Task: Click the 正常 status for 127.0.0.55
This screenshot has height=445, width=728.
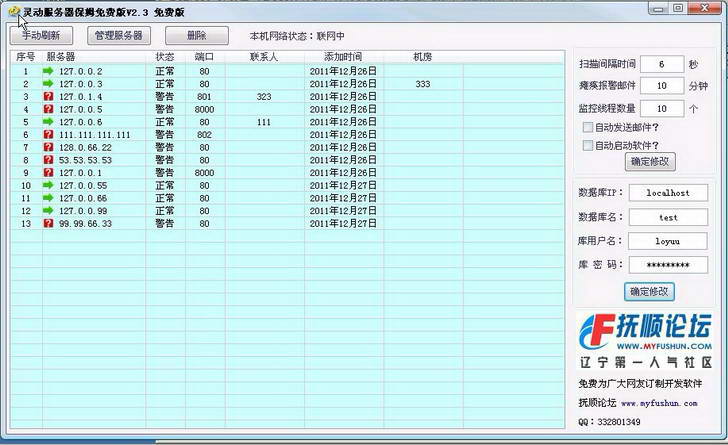Action: pyautogui.click(x=165, y=185)
